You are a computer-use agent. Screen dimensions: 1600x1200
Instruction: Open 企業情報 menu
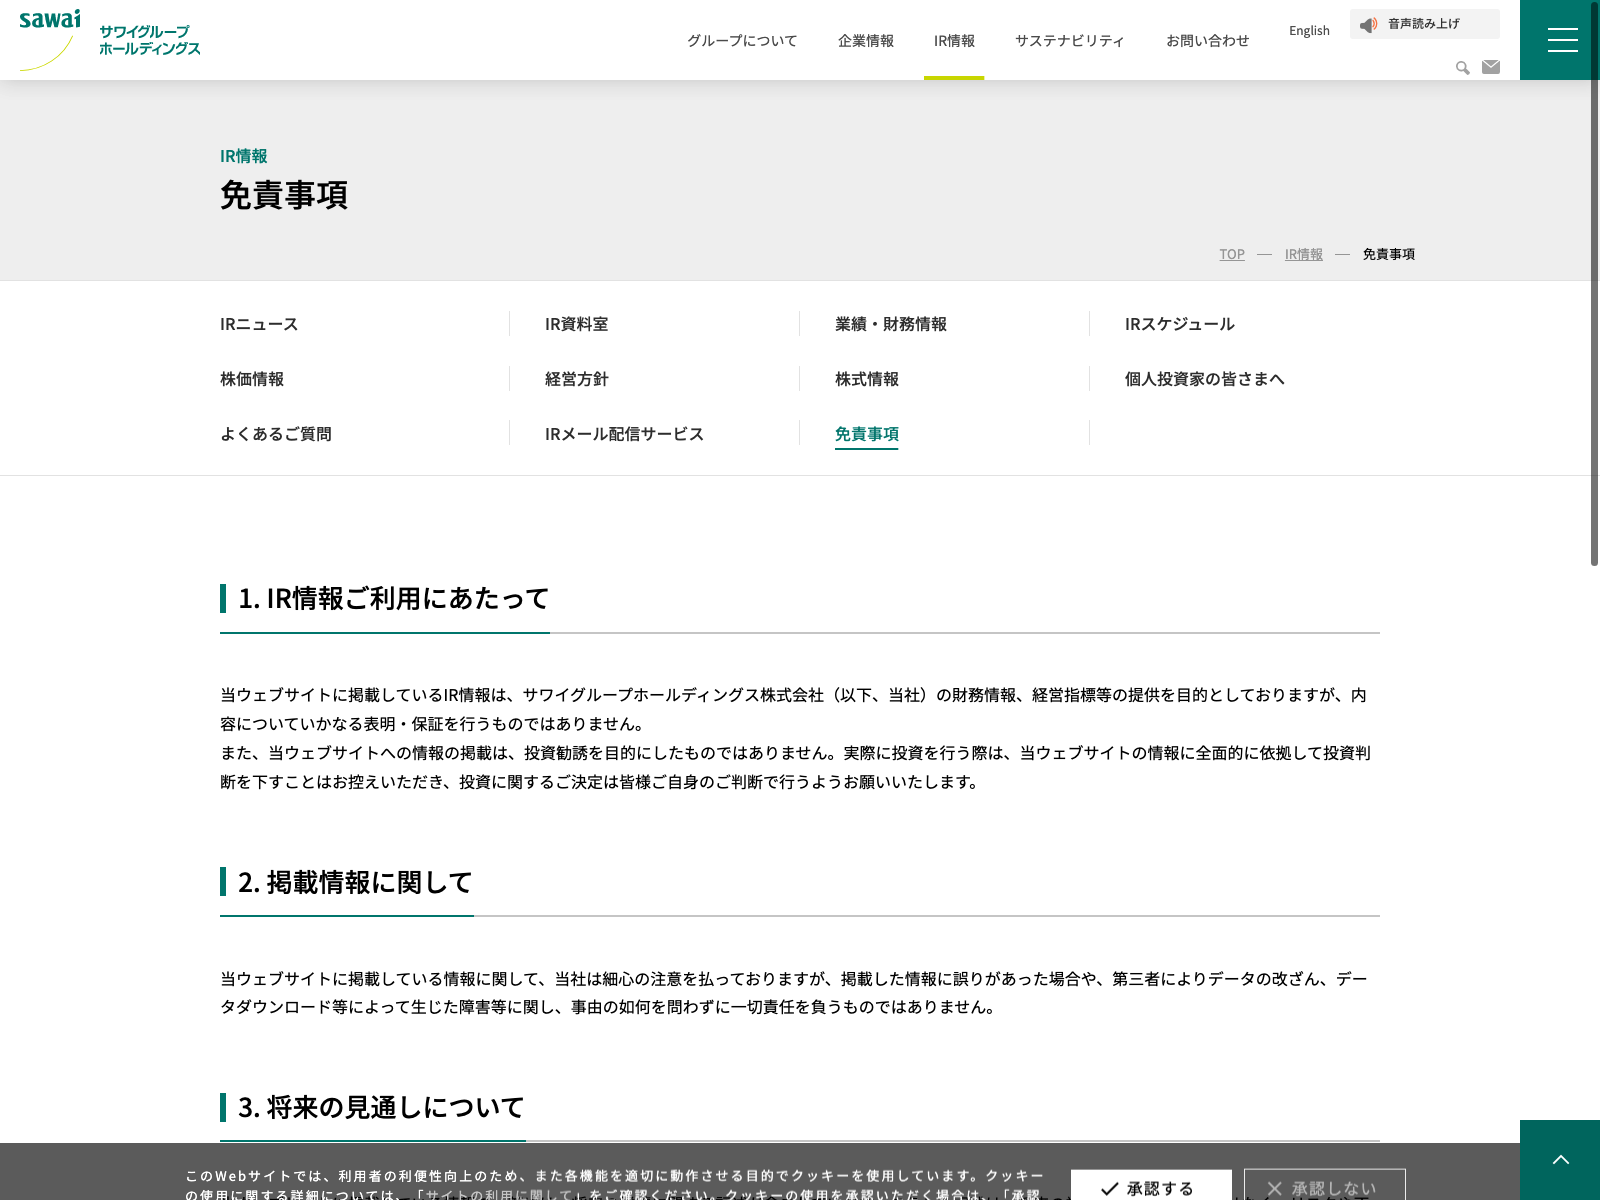(866, 41)
